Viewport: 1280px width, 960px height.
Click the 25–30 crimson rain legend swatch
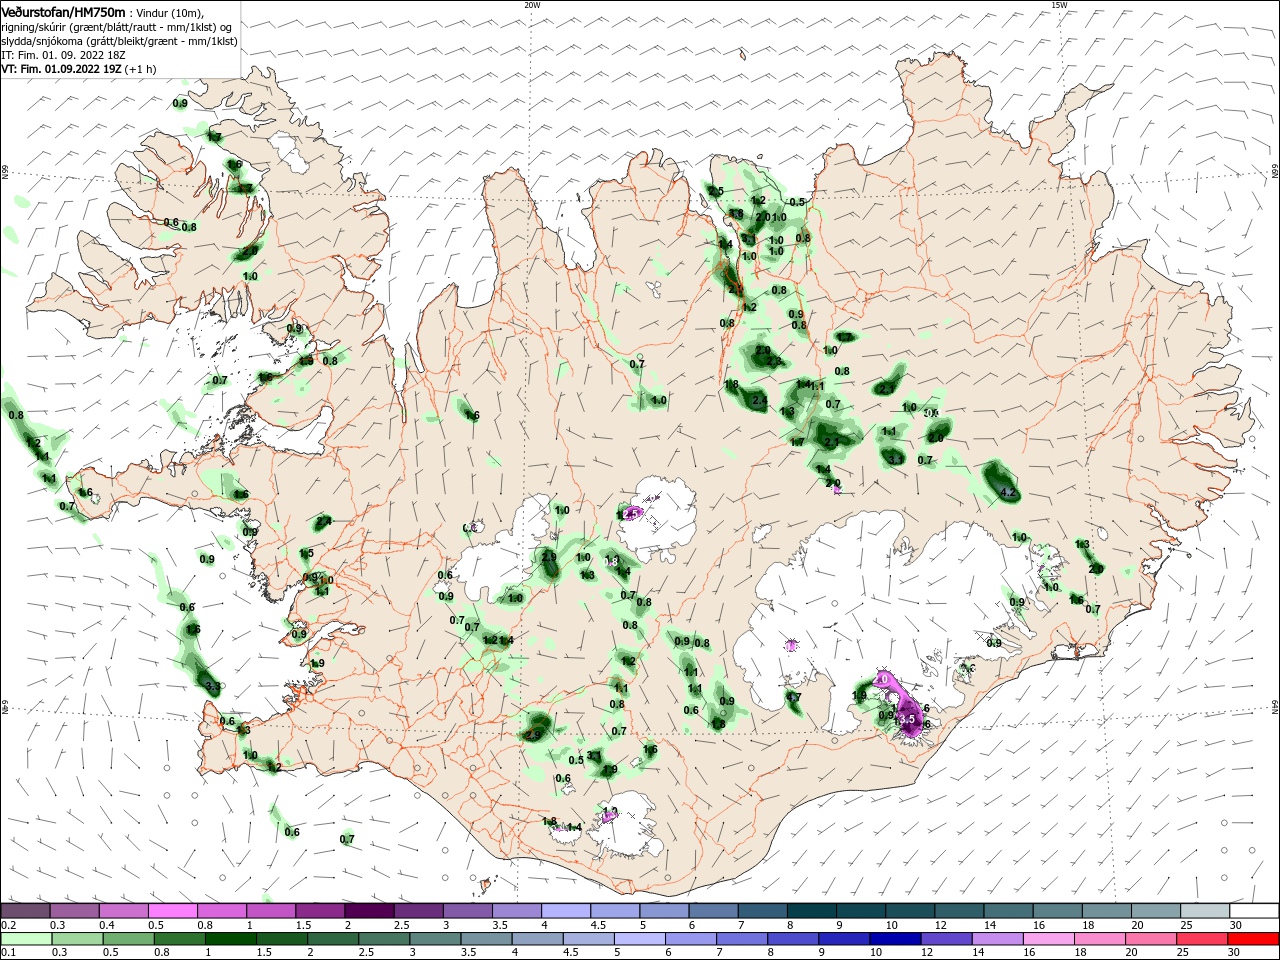point(1203,939)
